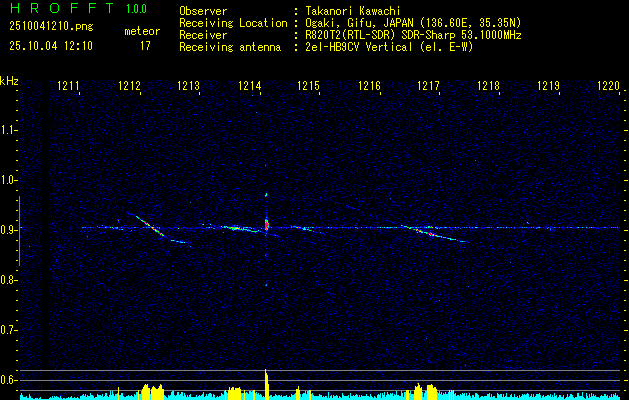Image resolution: width=629 pixels, height=400 pixels.
Task: Click the date stamp 25.10.04 12:10
Action: [51, 46]
